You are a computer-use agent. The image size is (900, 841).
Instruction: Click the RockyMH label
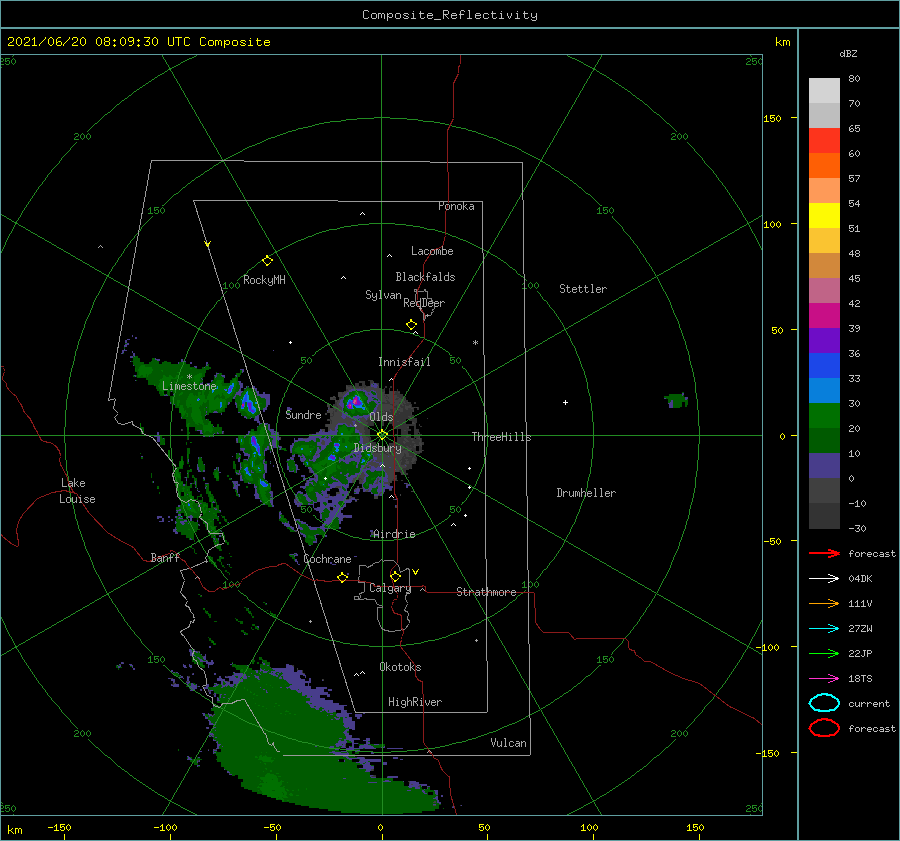(x=264, y=280)
